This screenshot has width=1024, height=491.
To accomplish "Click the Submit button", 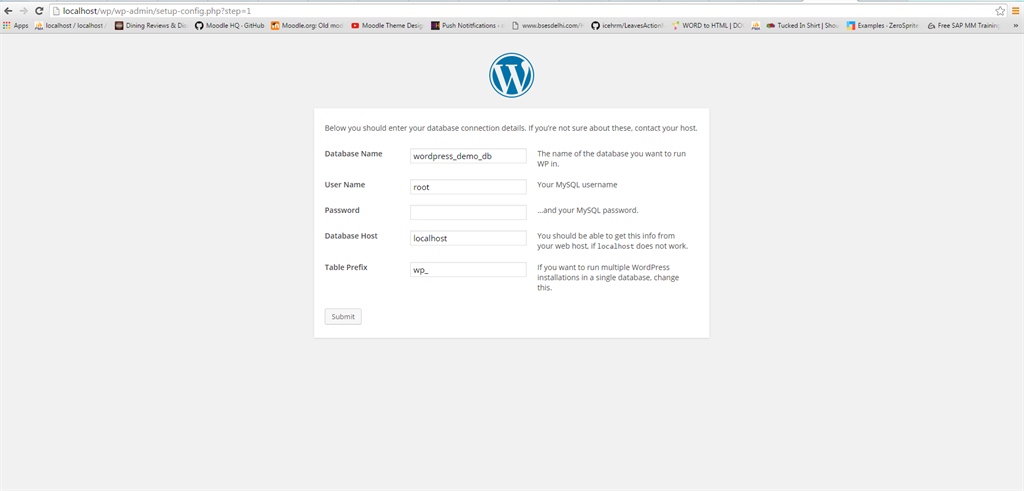I will [x=343, y=317].
